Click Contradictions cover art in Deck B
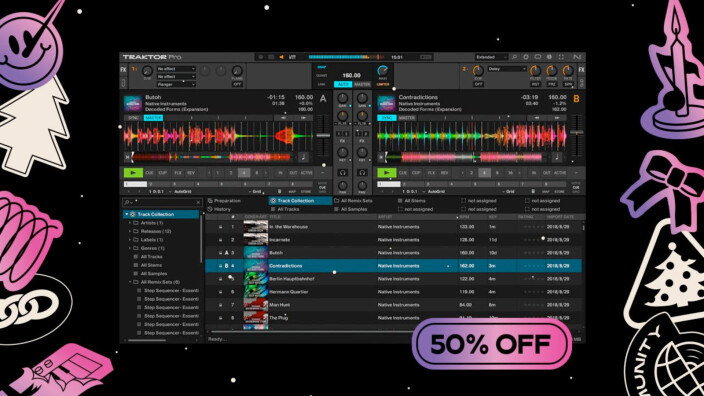This screenshot has height=396, width=704. tap(386, 103)
